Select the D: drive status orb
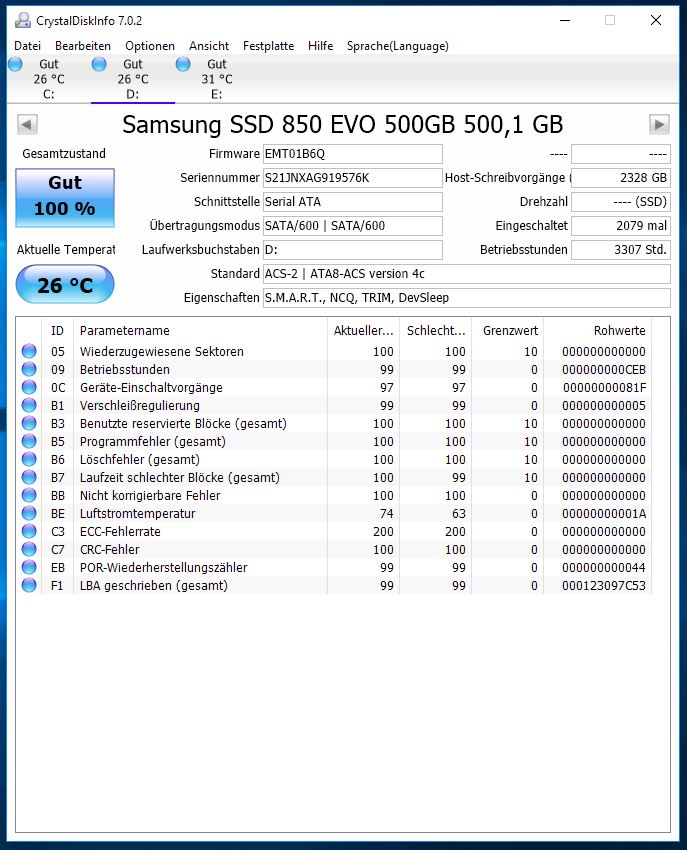The image size is (687, 850). point(99,64)
